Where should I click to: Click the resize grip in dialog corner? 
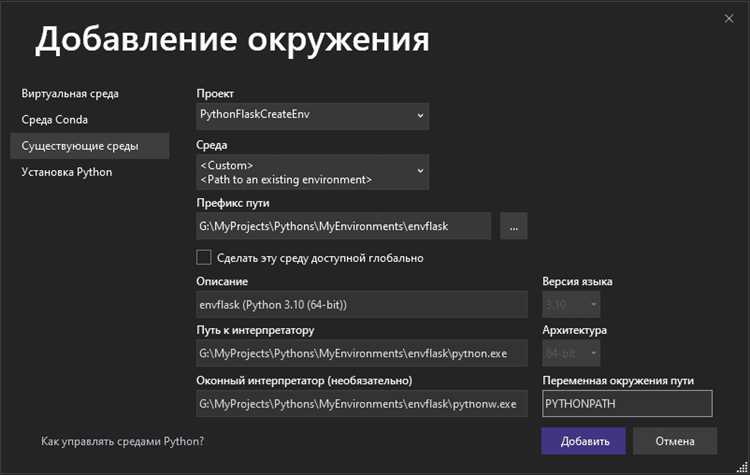coord(742,467)
